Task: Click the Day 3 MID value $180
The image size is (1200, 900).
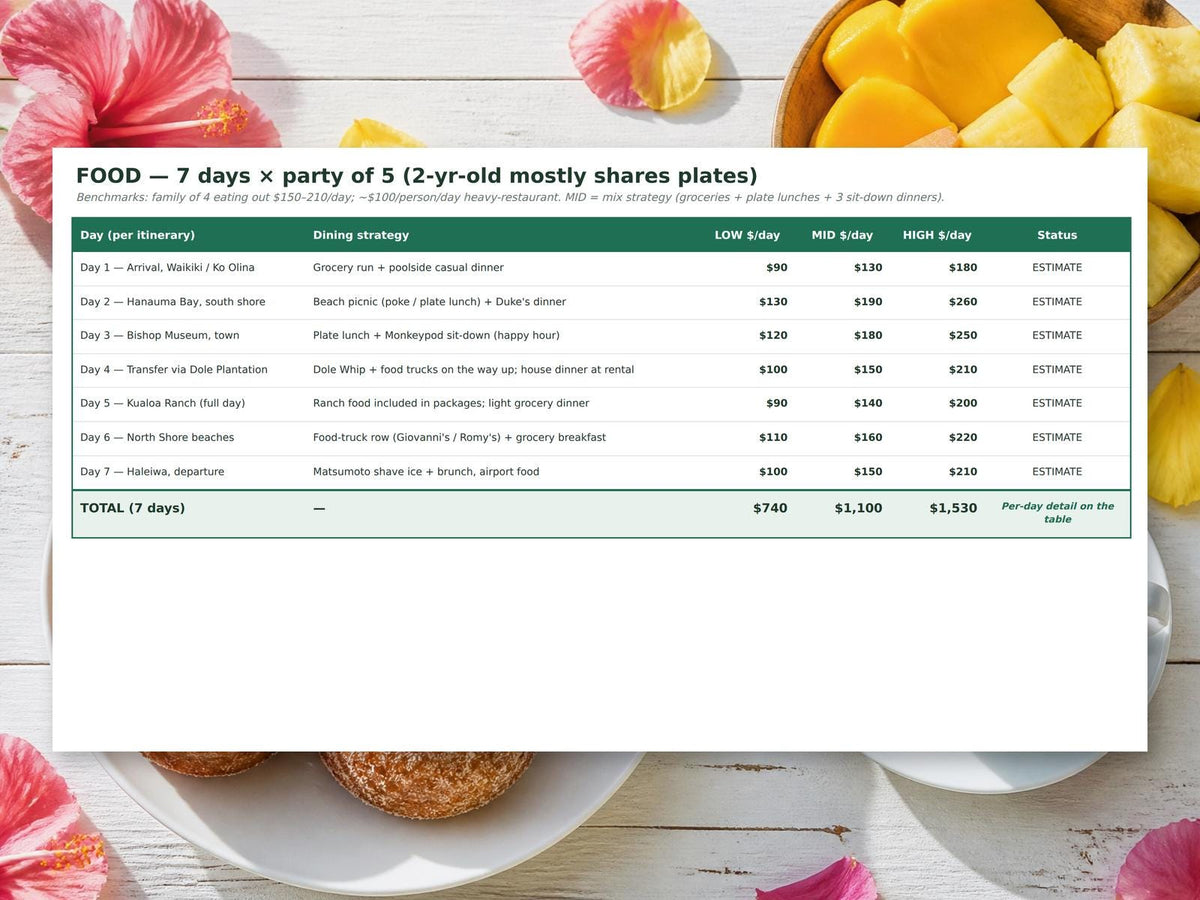Action: 868,336
